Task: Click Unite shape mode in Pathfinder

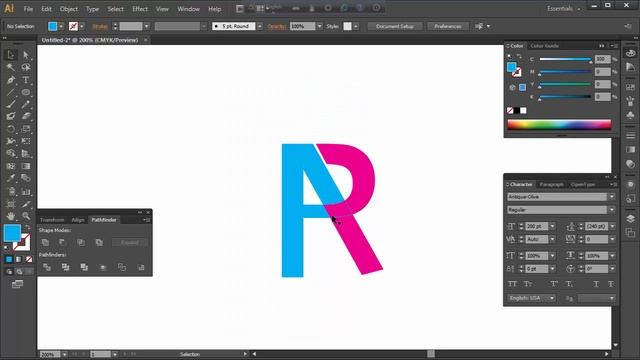Action: coord(45,242)
